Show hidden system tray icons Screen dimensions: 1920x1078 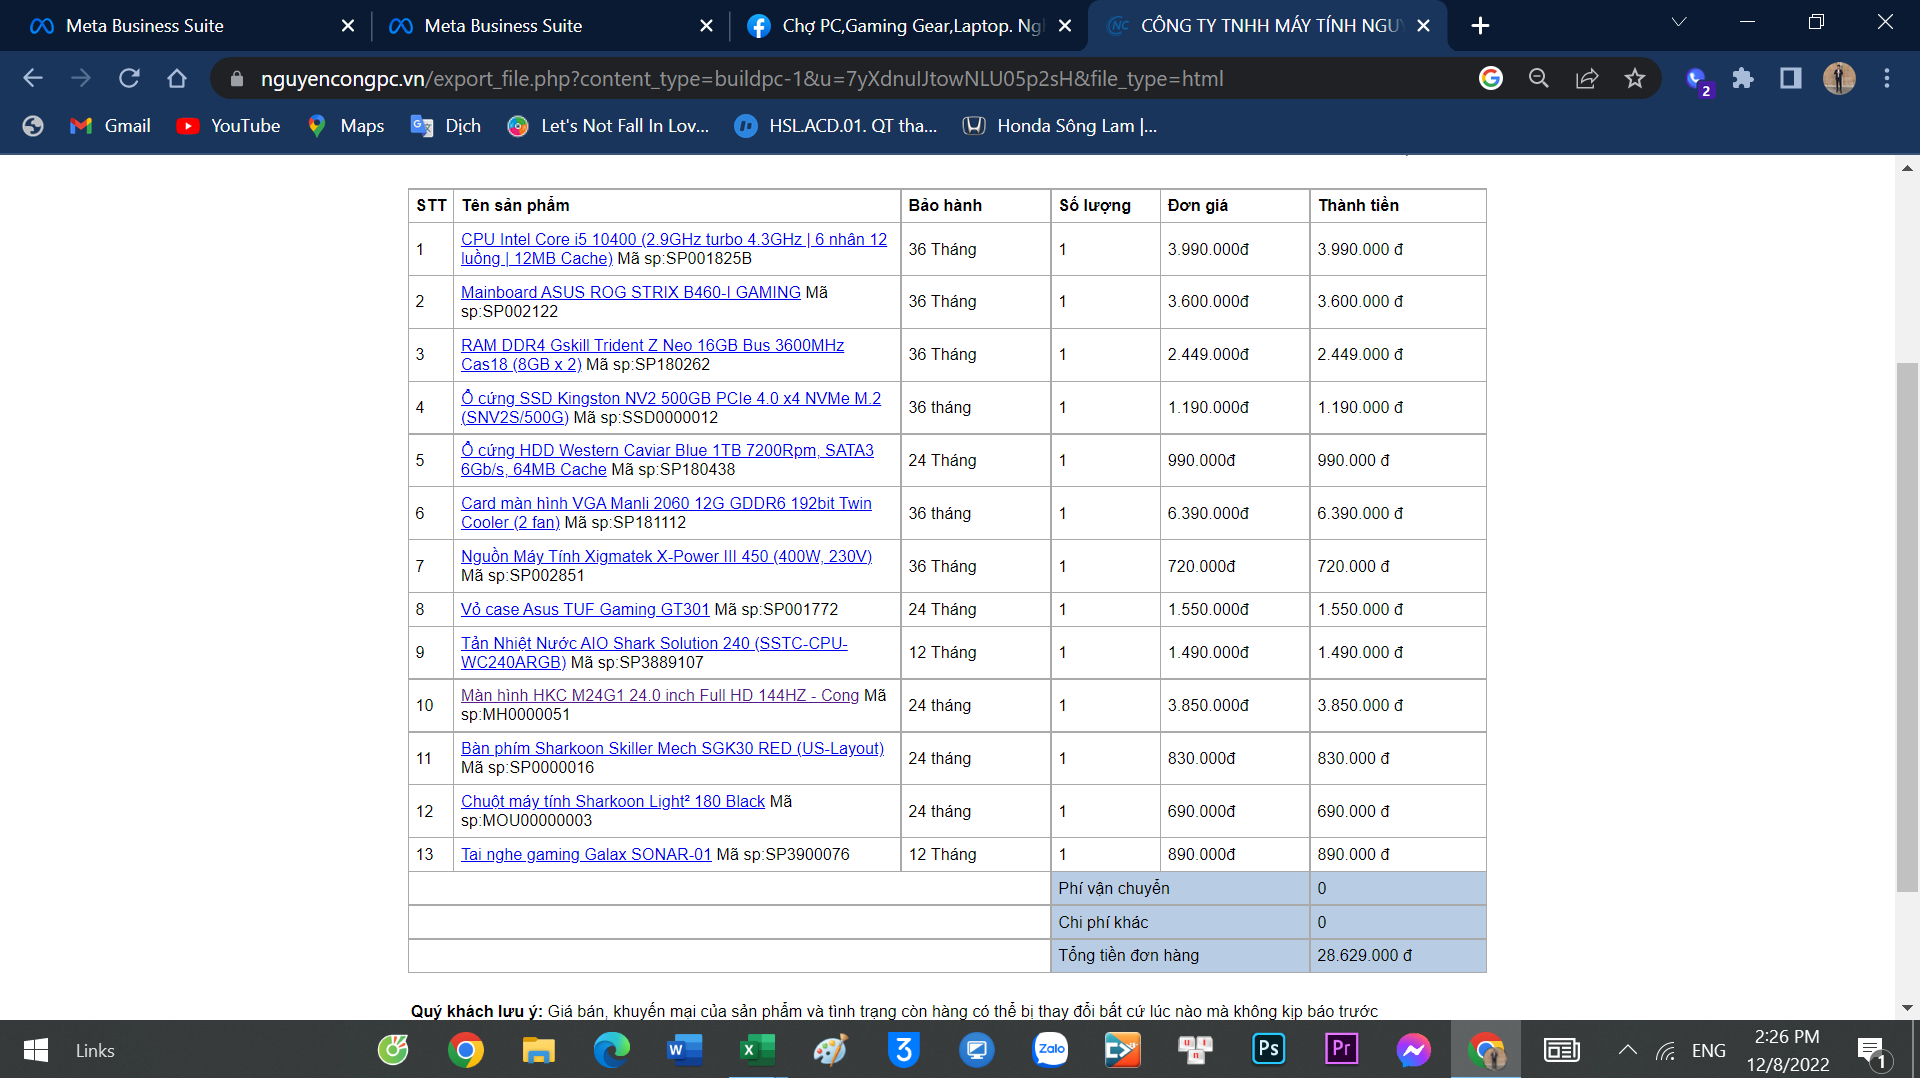coord(1628,1050)
